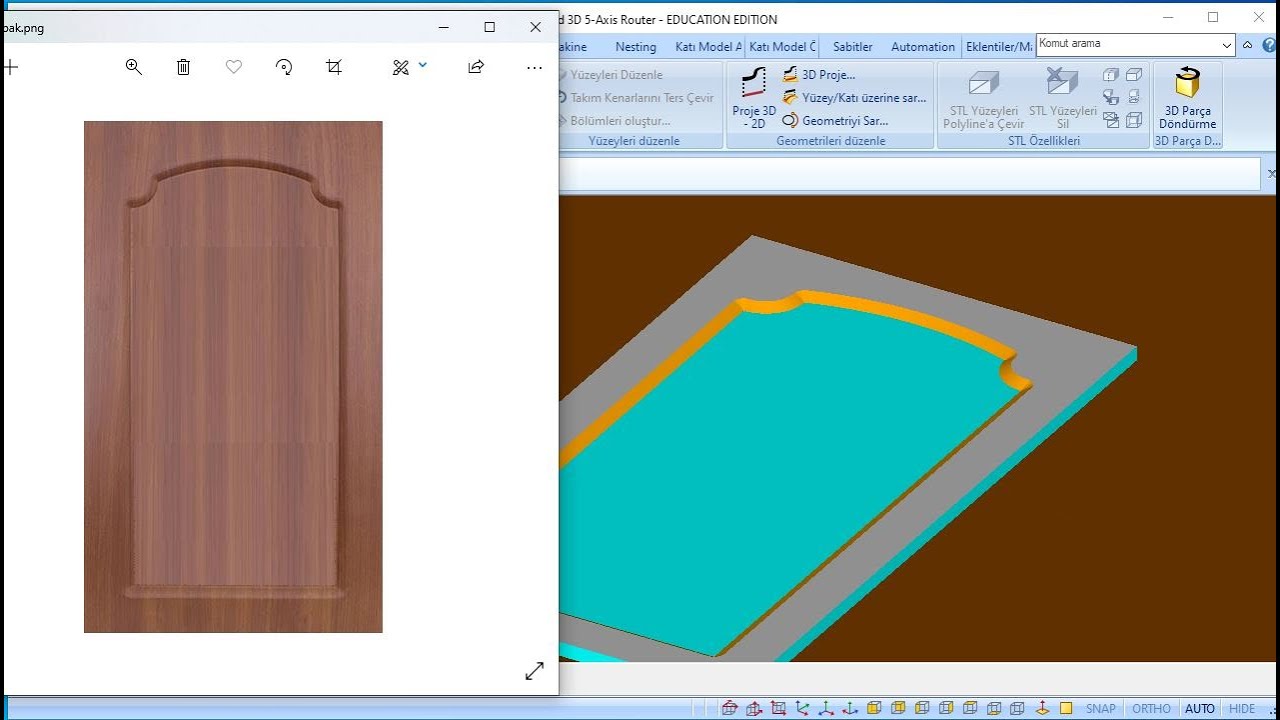Add to a creation plus icon
The image size is (1280, 720).
(10, 67)
